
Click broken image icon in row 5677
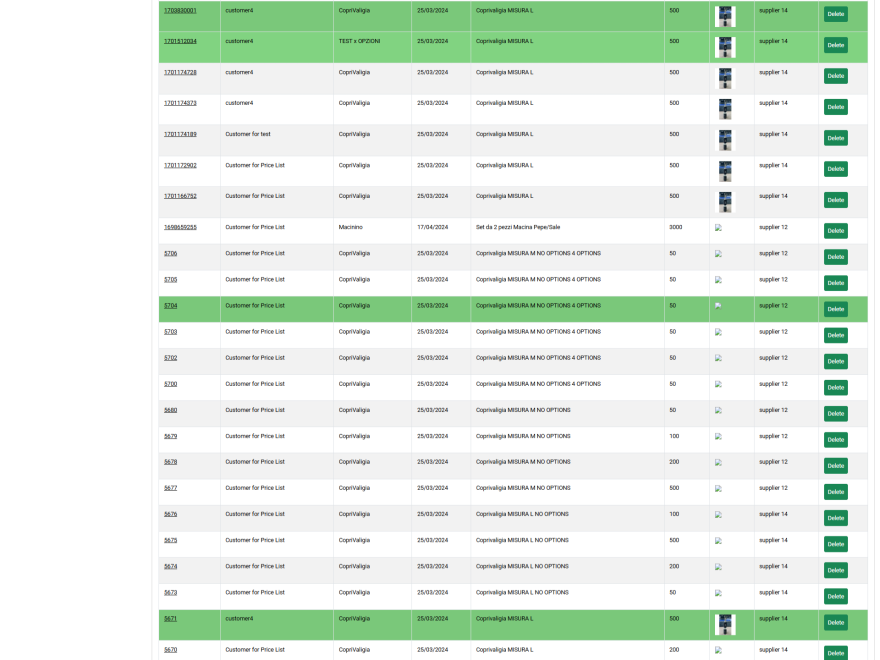click(718, 489)
